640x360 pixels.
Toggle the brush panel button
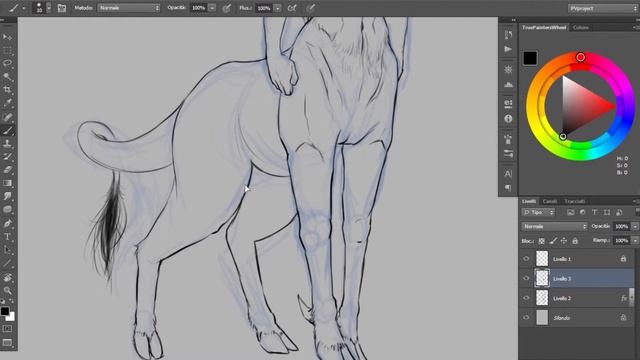(62, 8)
